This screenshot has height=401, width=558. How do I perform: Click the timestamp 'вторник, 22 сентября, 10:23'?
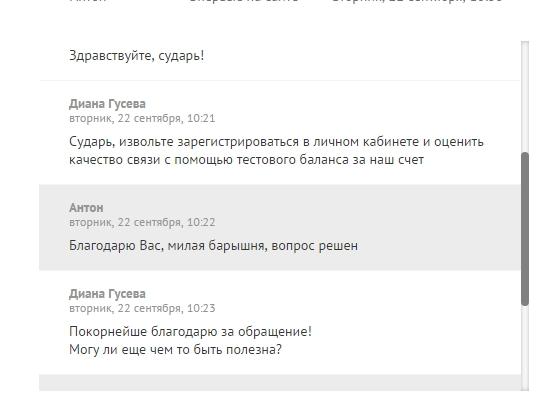coord(142,308)
